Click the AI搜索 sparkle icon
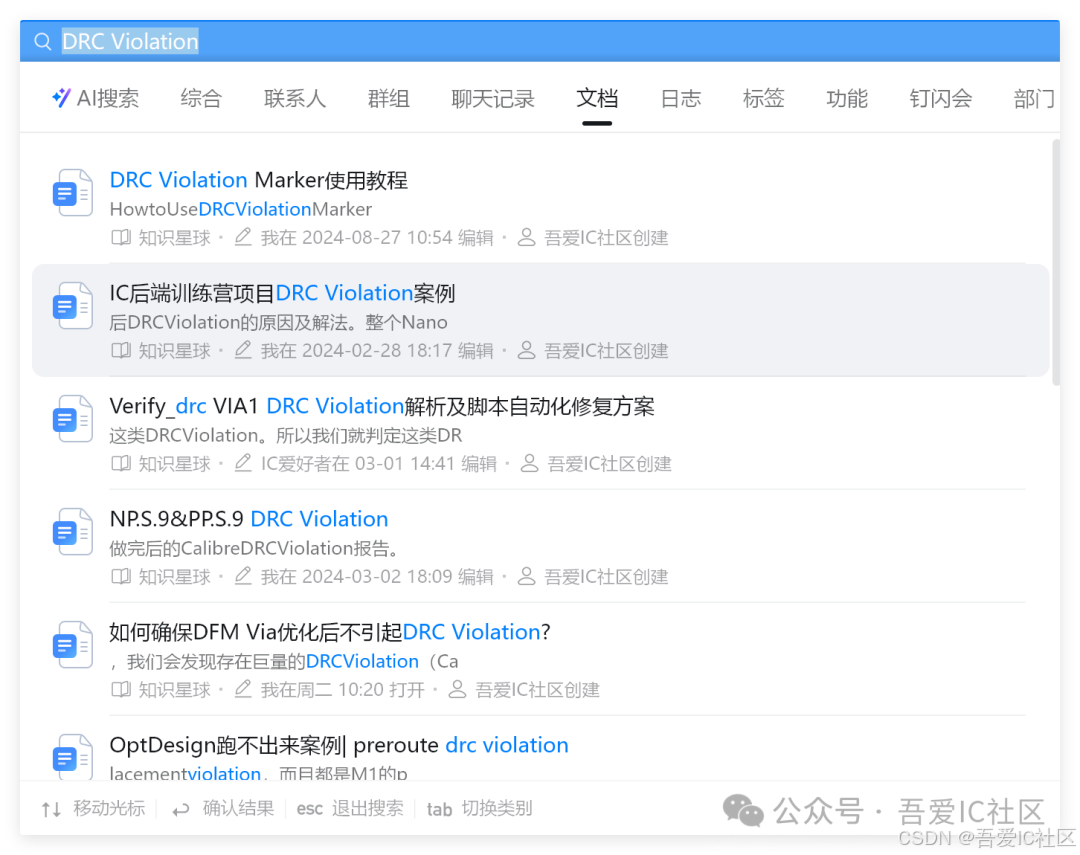This screenshot has width=1080, height=855. (62, 98)
